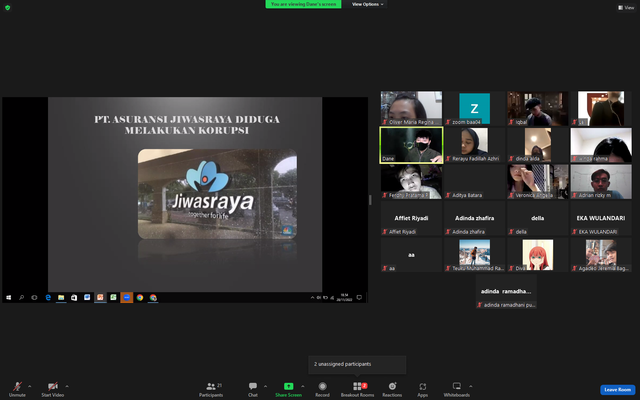
Task: Select the della participant tile
Action: click(538, 218)
